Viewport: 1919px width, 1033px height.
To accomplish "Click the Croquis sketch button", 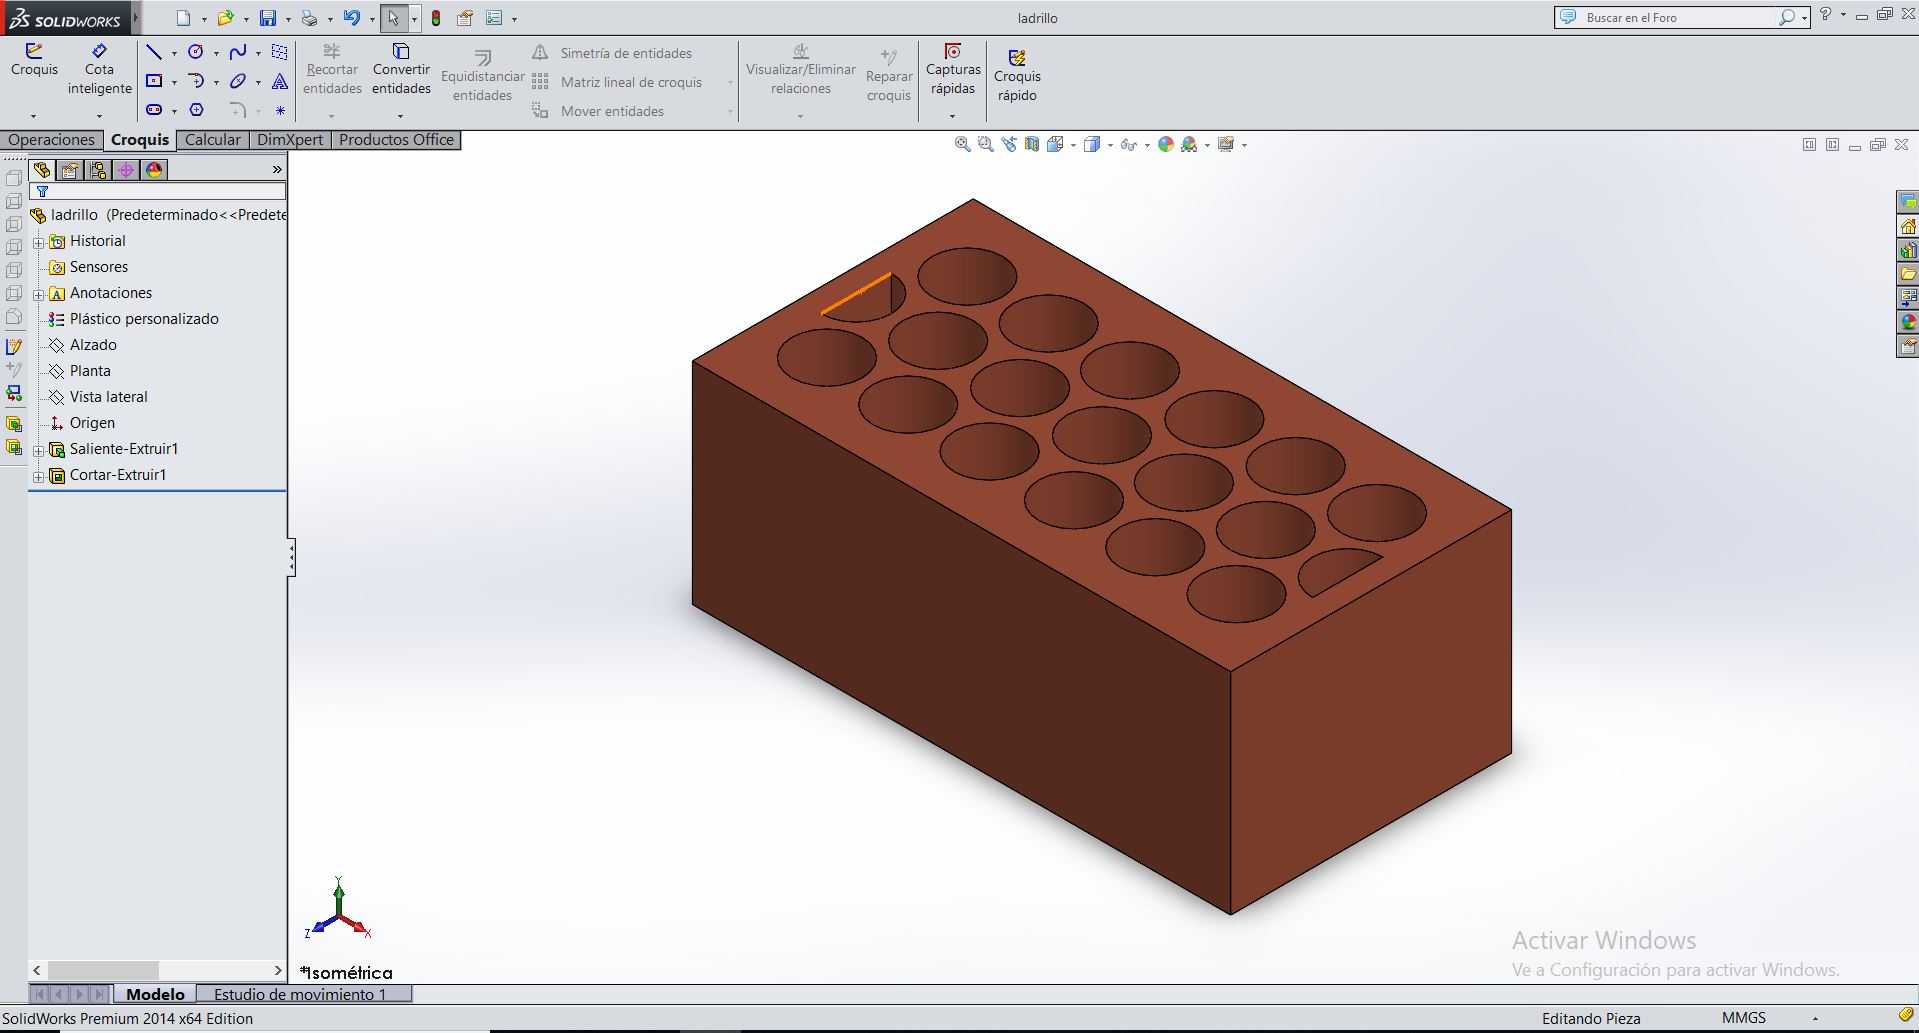I will tap(34, 61).
